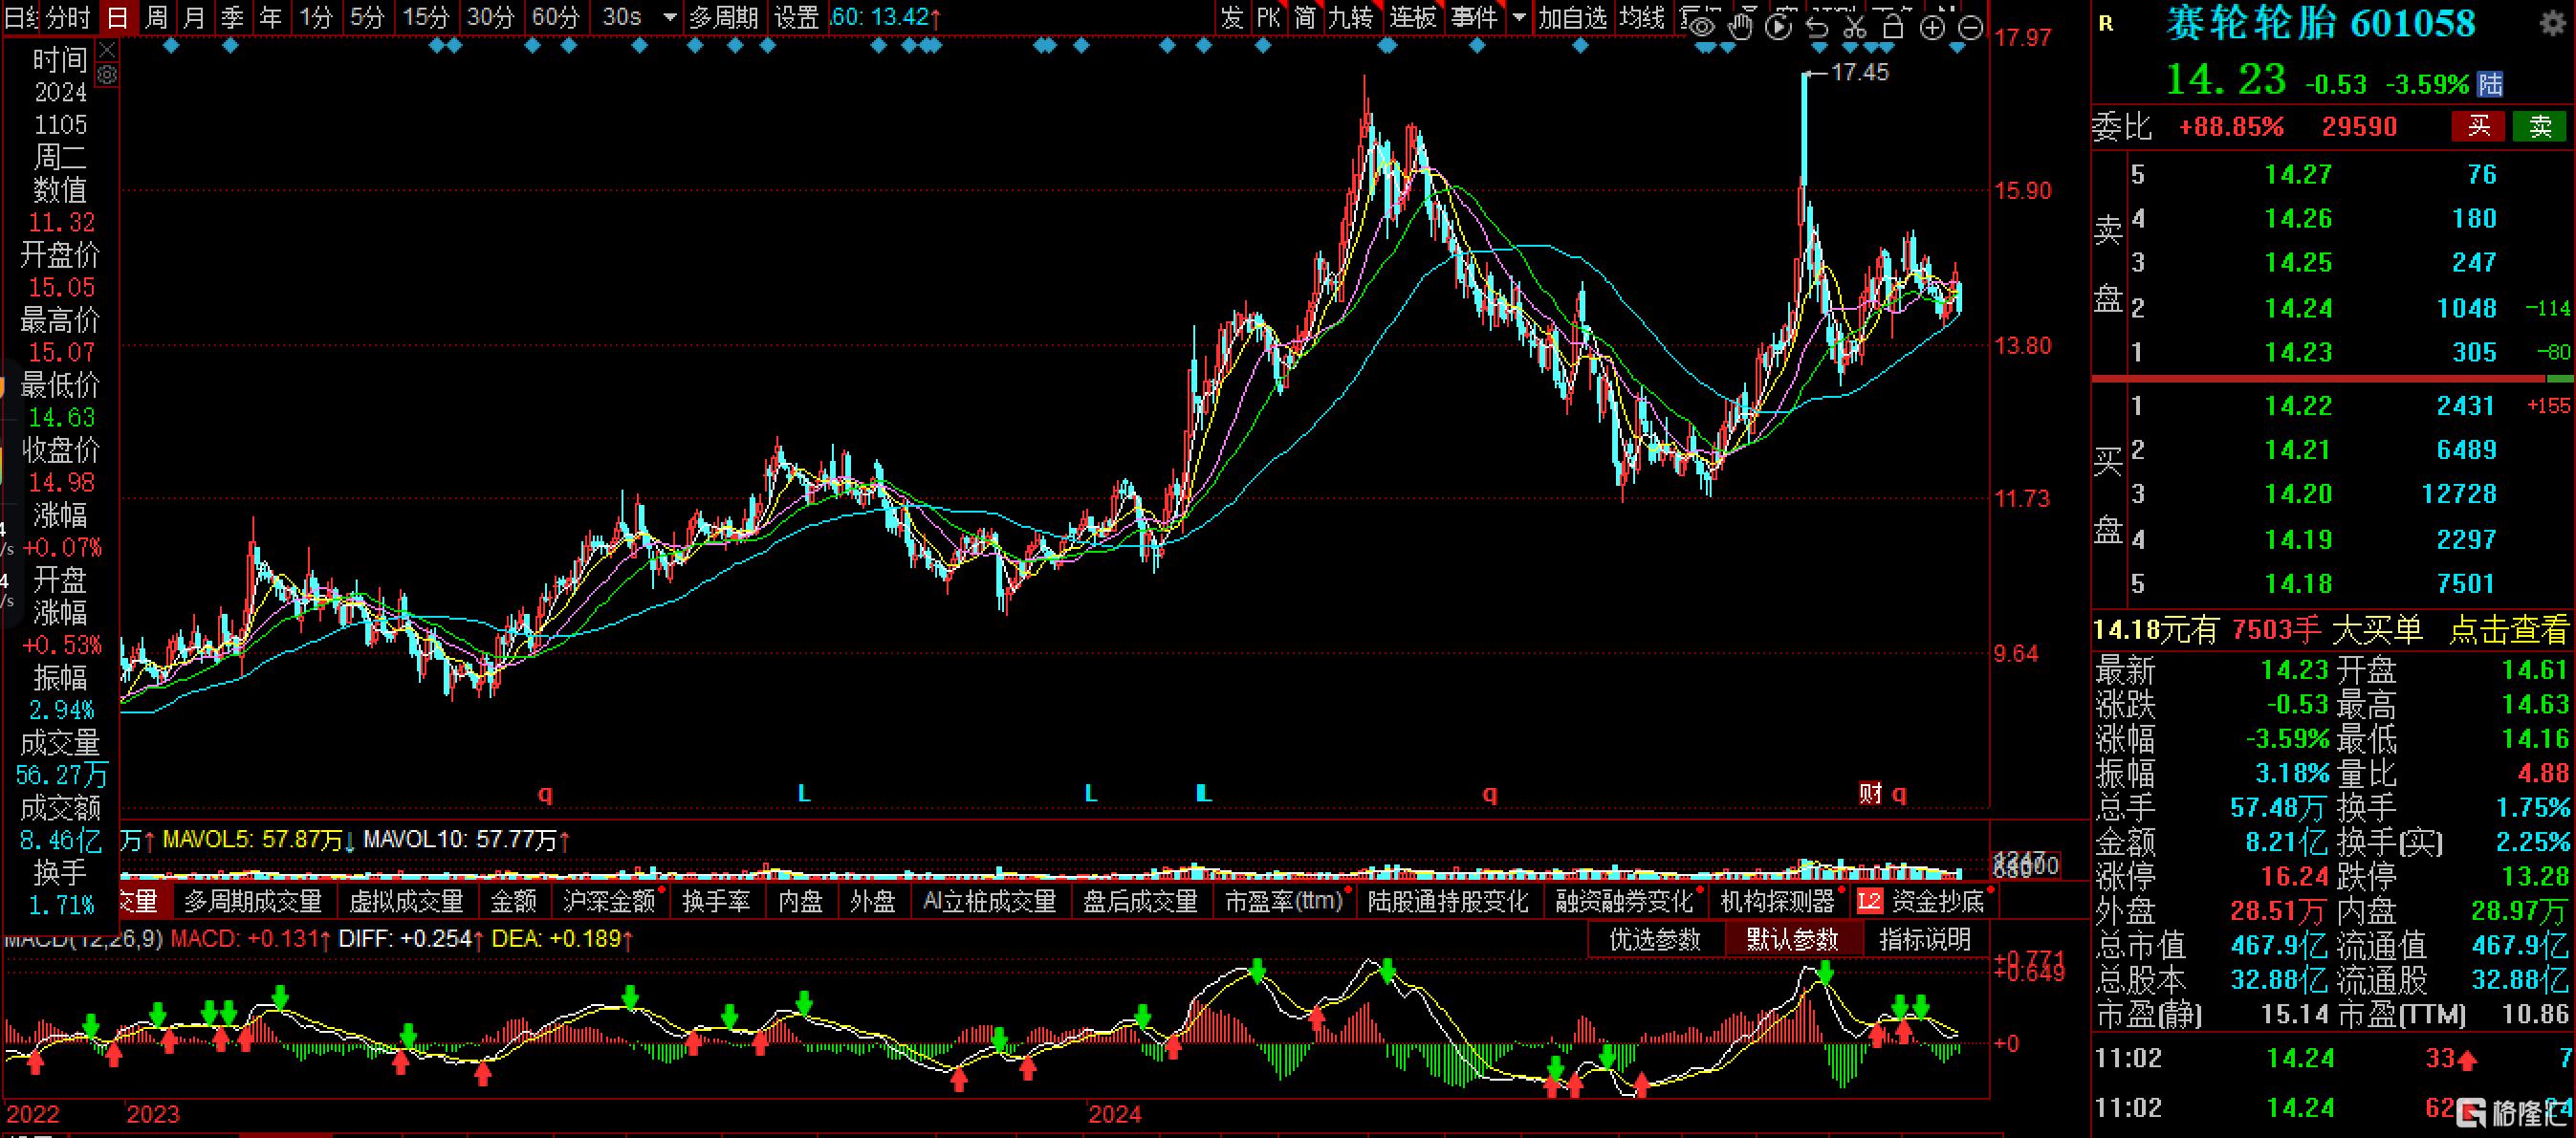Click the 17.45 high price label
The width and height of the screenshot is (2576, 1138).
[1860, 72]
